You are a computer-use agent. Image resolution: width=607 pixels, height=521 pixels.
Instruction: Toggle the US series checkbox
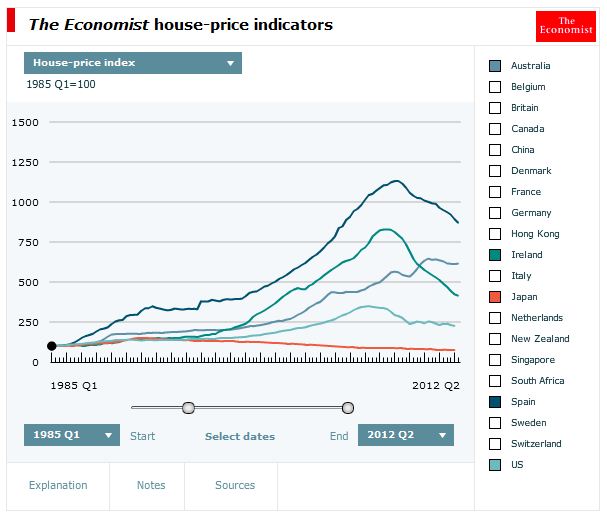[x=495, y=465]
